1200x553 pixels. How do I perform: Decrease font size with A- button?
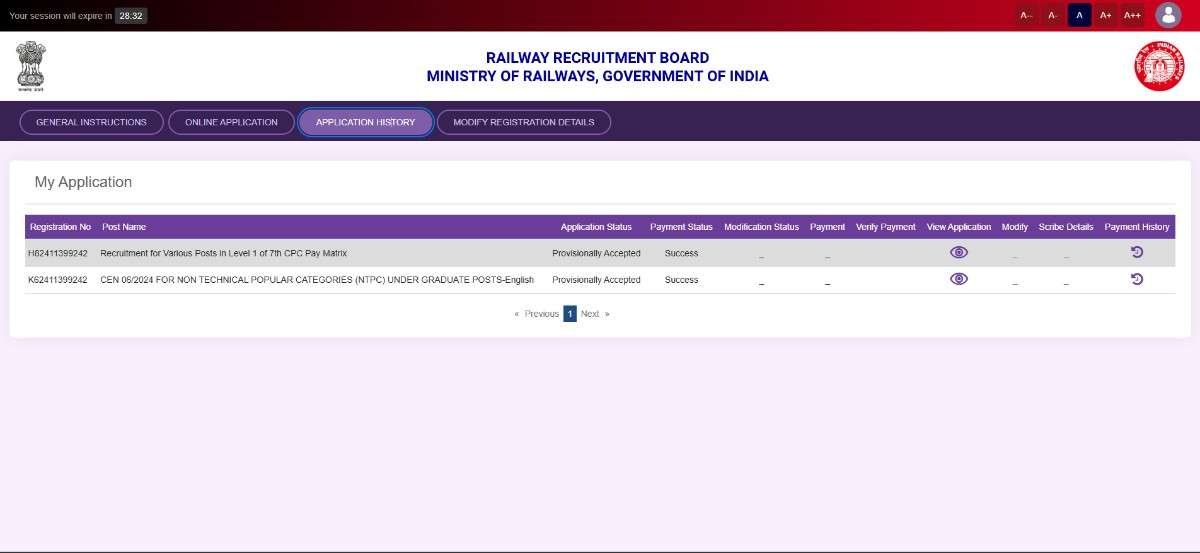click(1052, 15)
